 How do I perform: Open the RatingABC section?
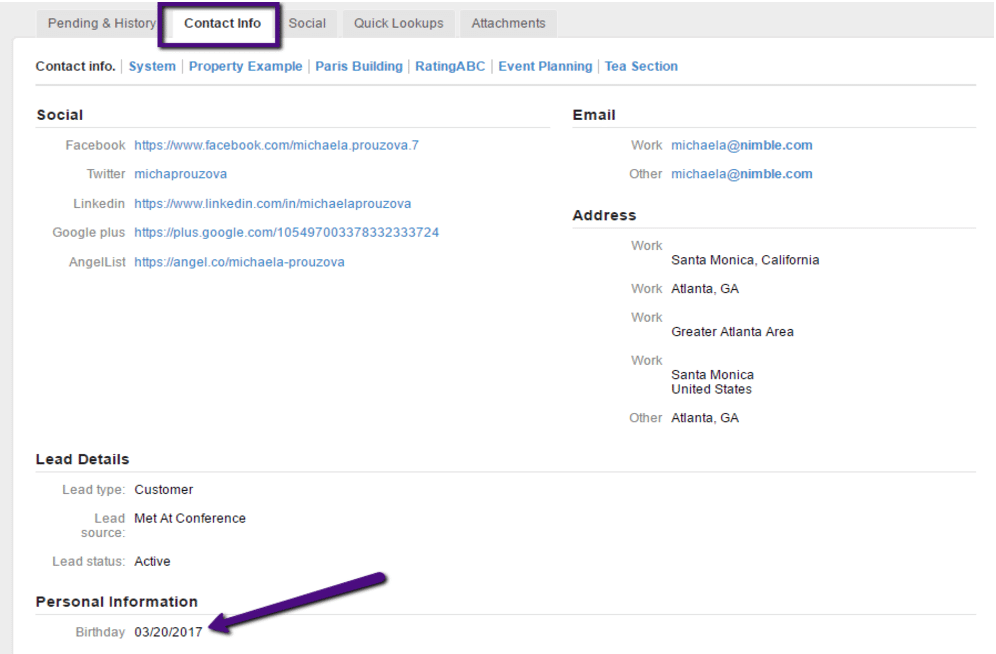pyautogui.click(x=450, y=66)
